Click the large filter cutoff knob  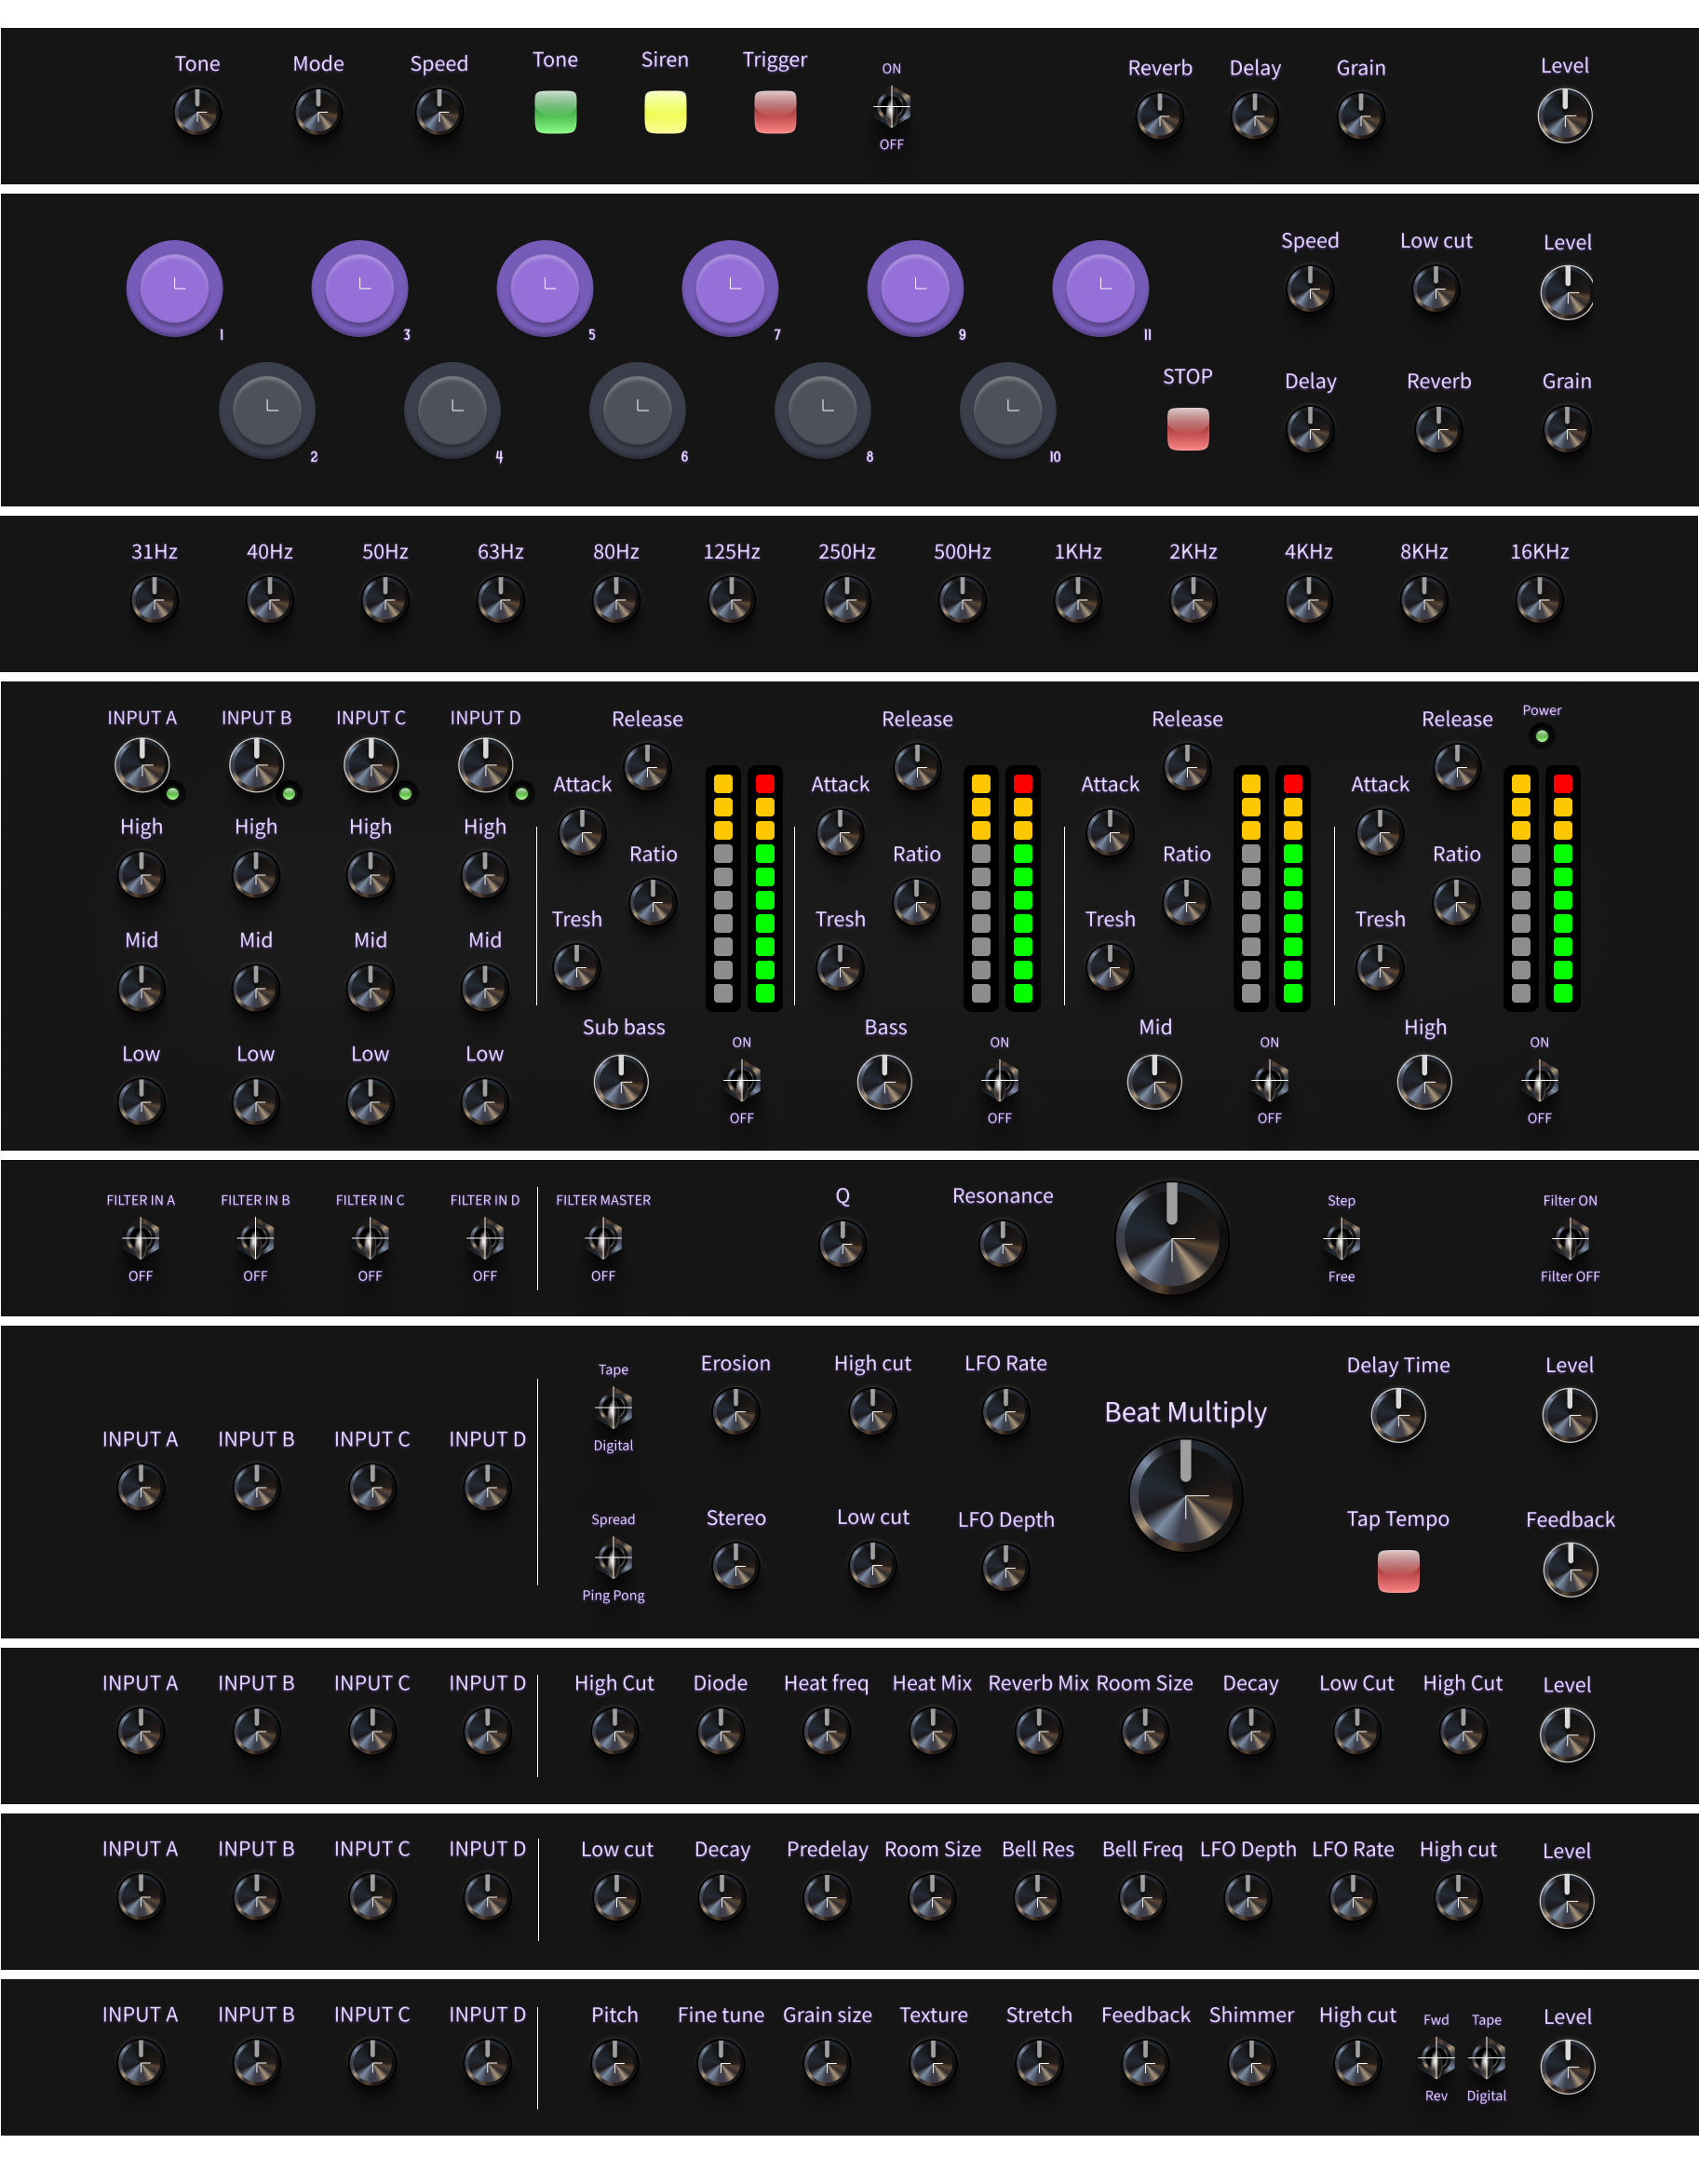tap(1171, 1238)
